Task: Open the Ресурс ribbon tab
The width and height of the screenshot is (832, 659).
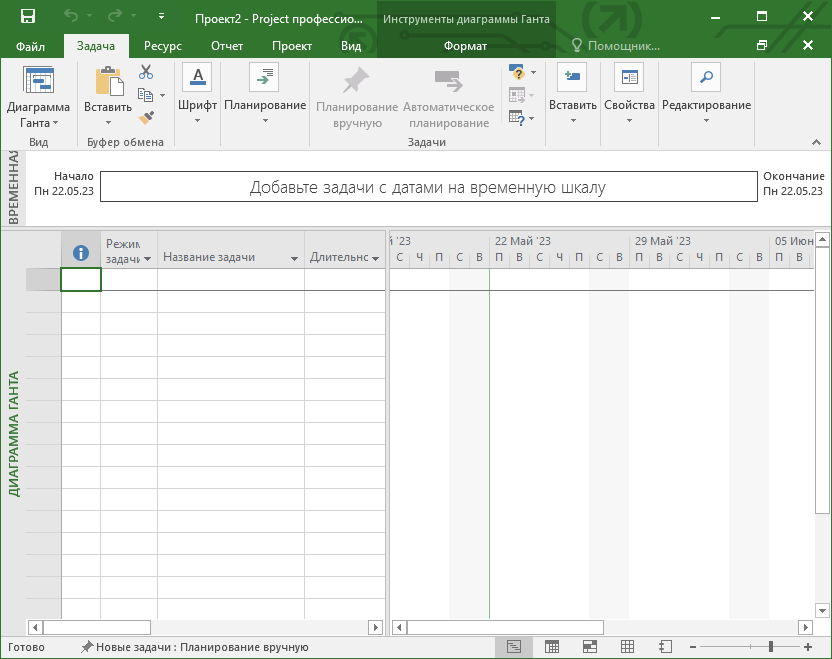Action: pyautogui.click(x=162, y=46)
